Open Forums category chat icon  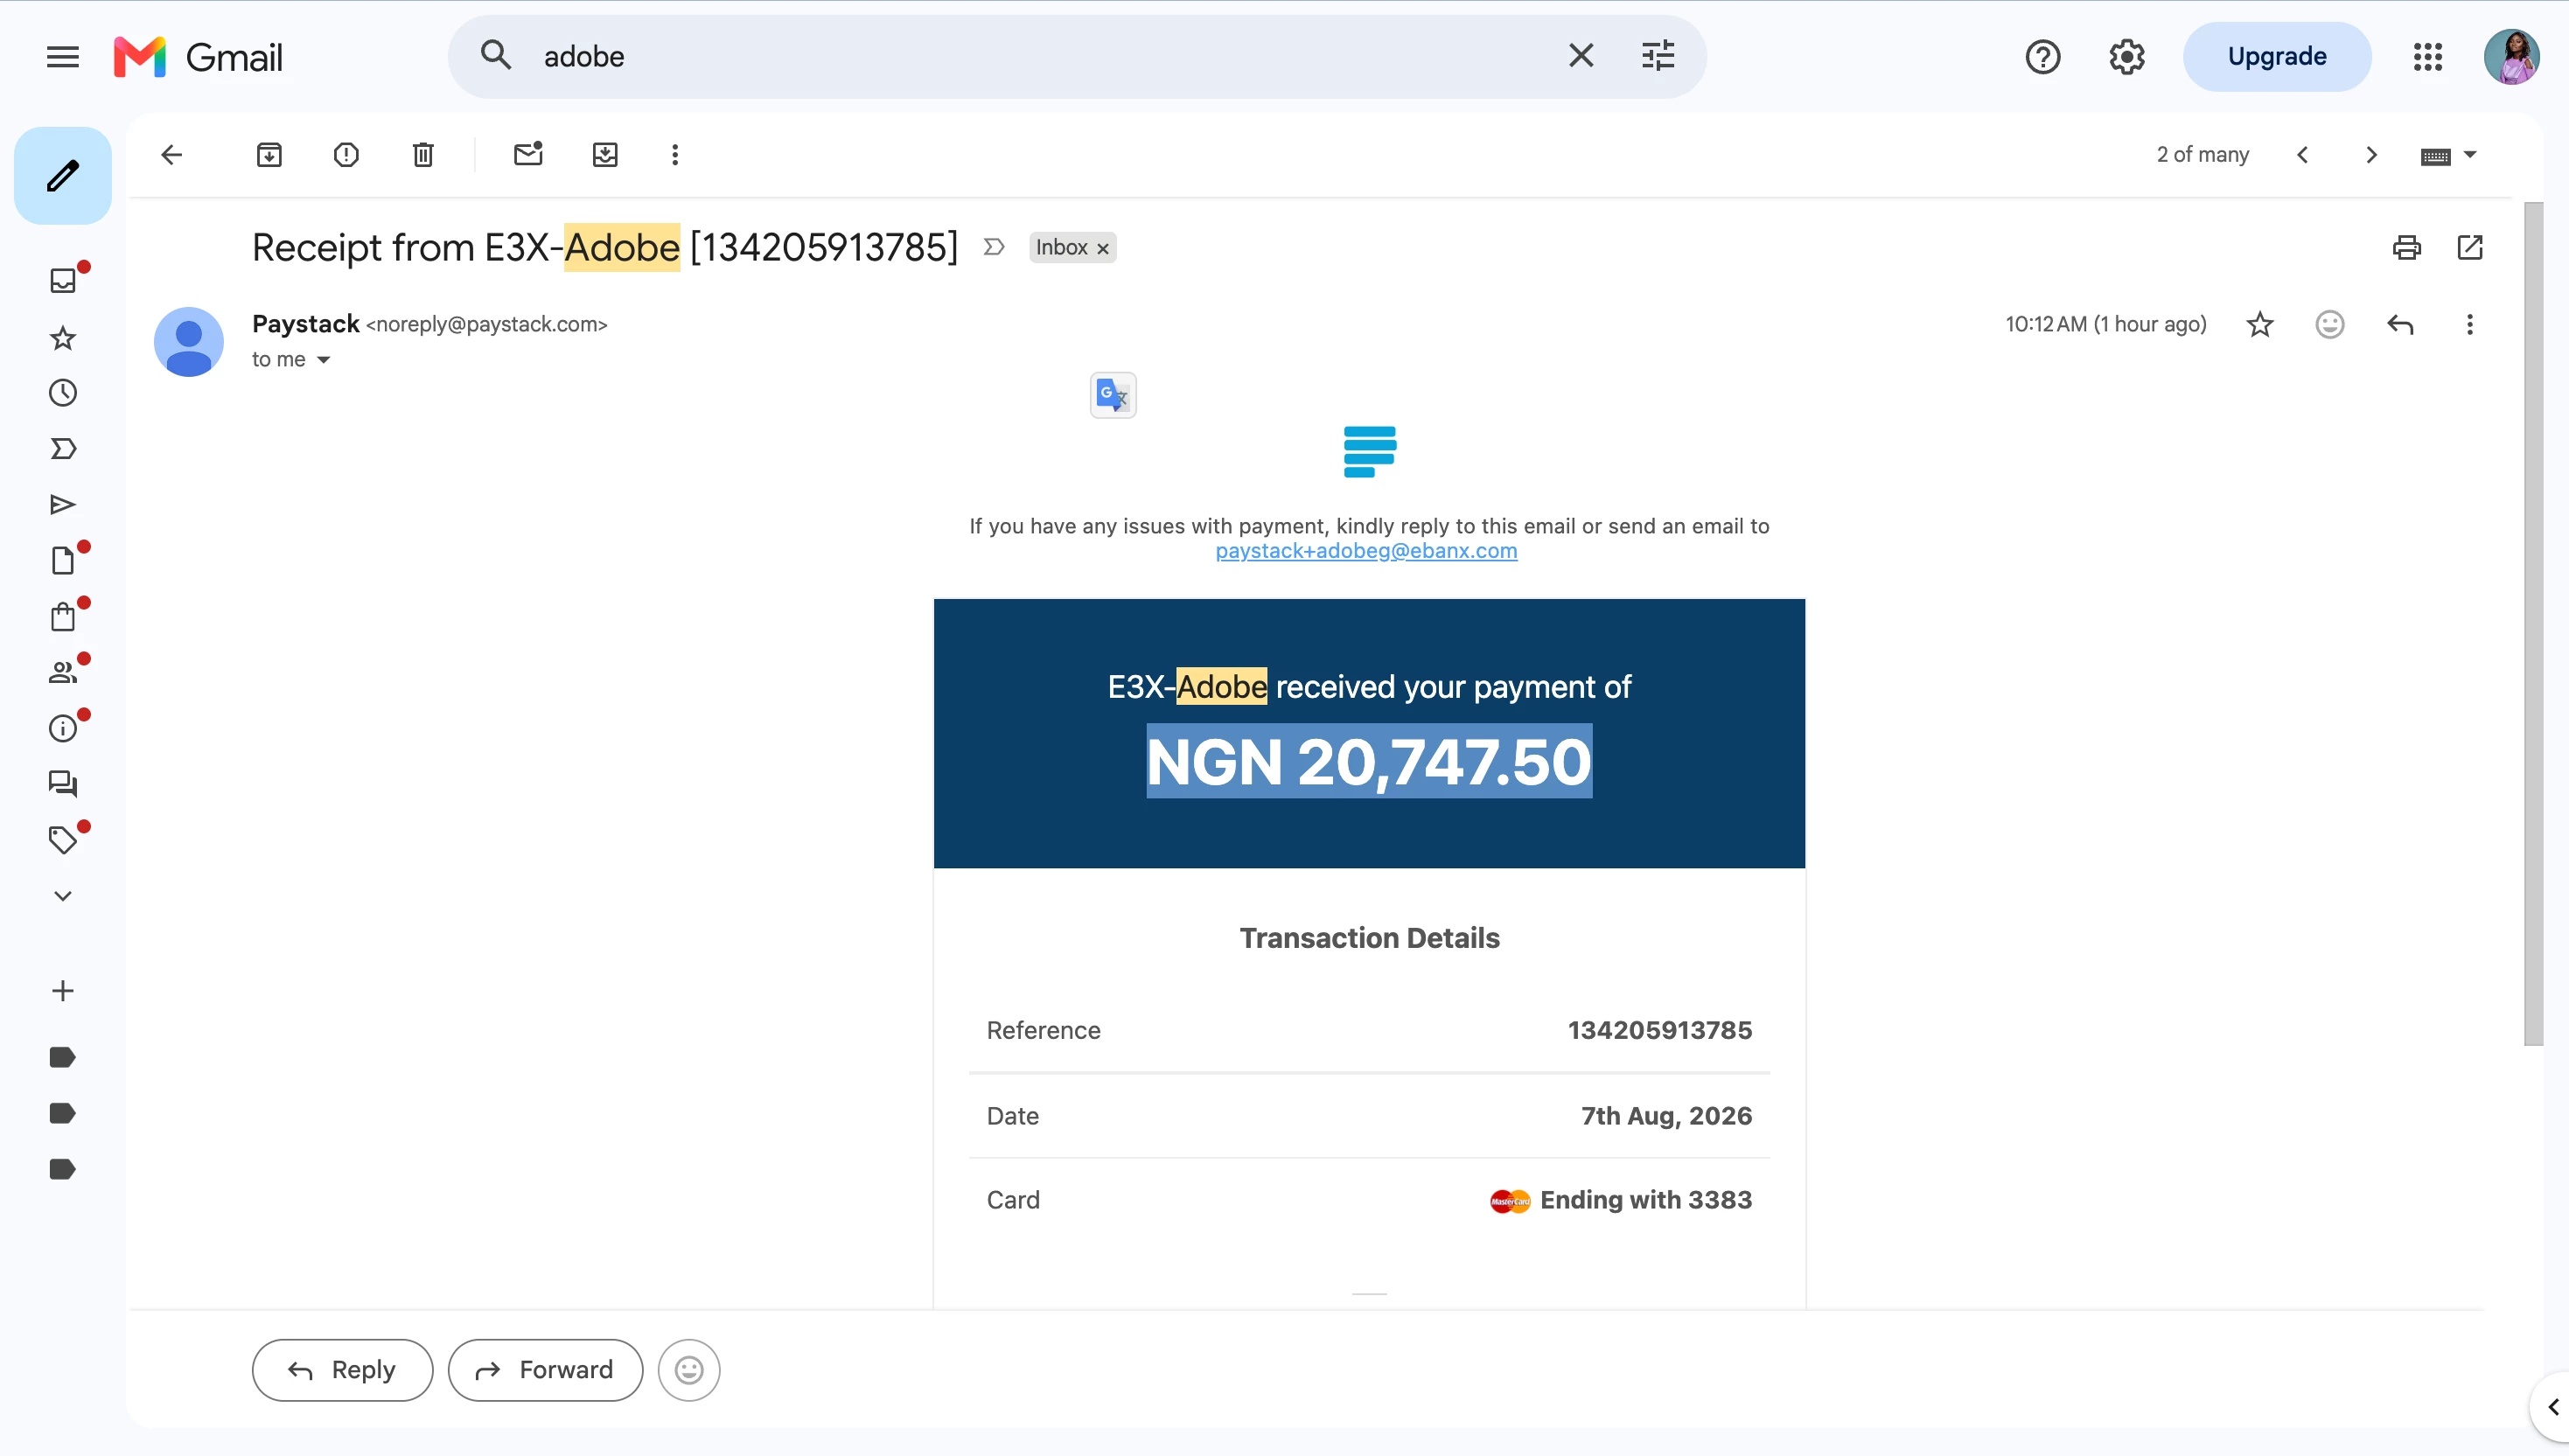[x=63, y=784]
